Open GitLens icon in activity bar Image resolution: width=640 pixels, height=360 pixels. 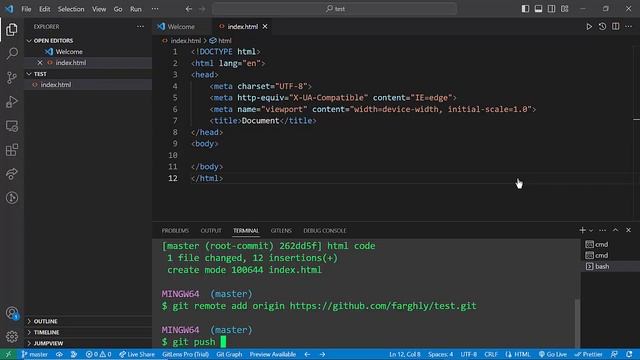(12, 198)
